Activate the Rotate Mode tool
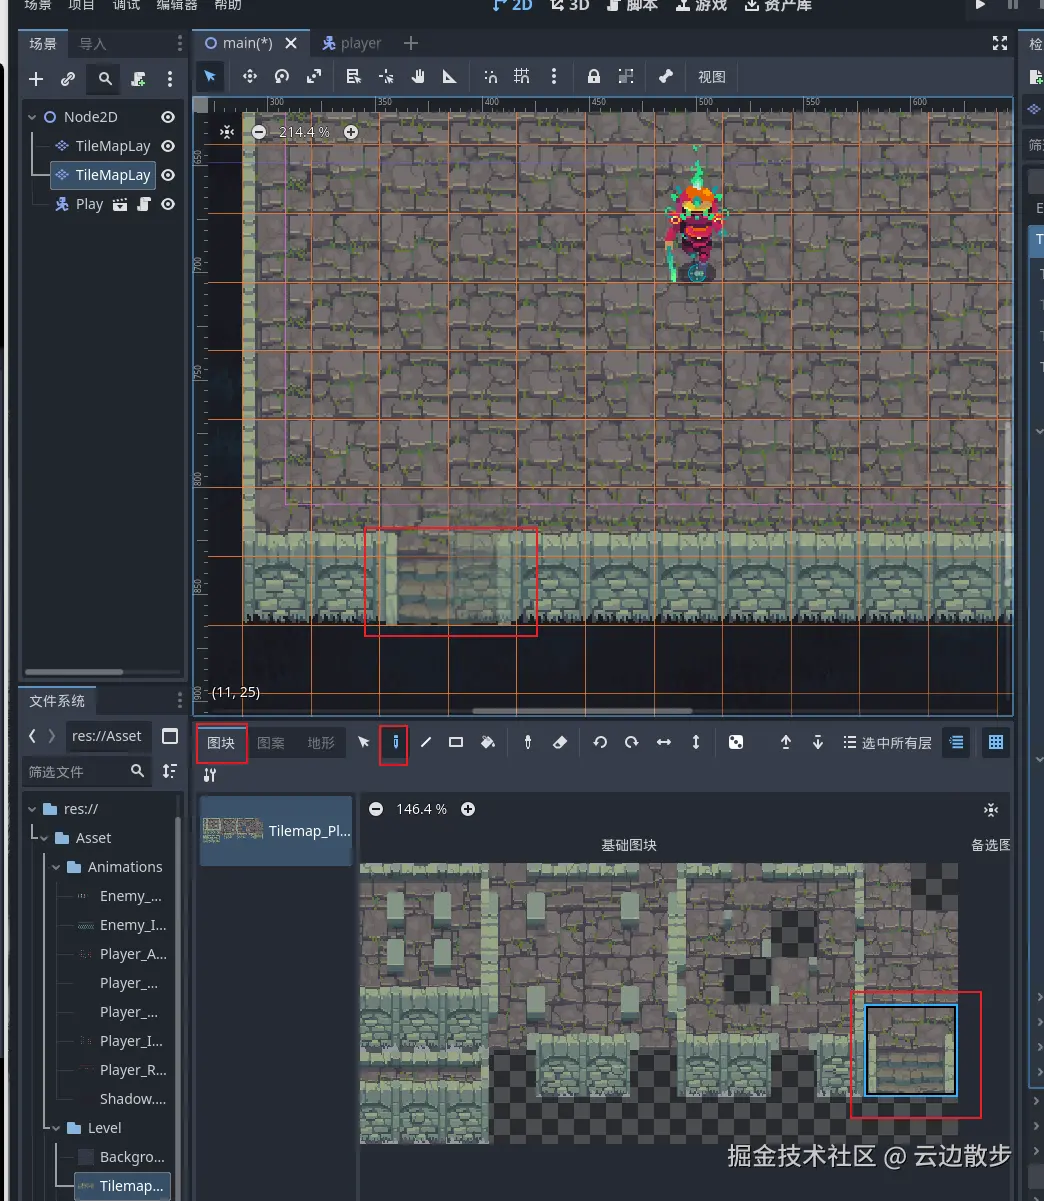This screenshot has height=1201, width=1044. [282, 77]
